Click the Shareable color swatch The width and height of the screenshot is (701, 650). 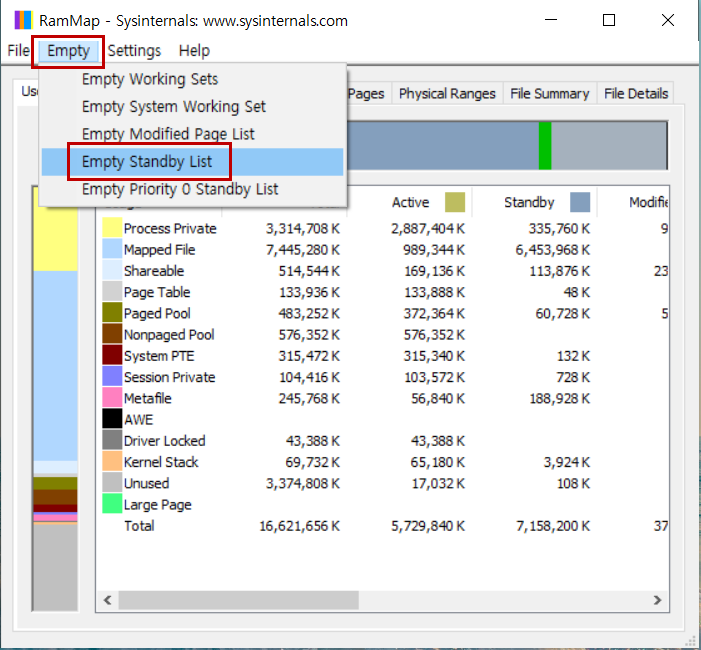click(112, 270)
